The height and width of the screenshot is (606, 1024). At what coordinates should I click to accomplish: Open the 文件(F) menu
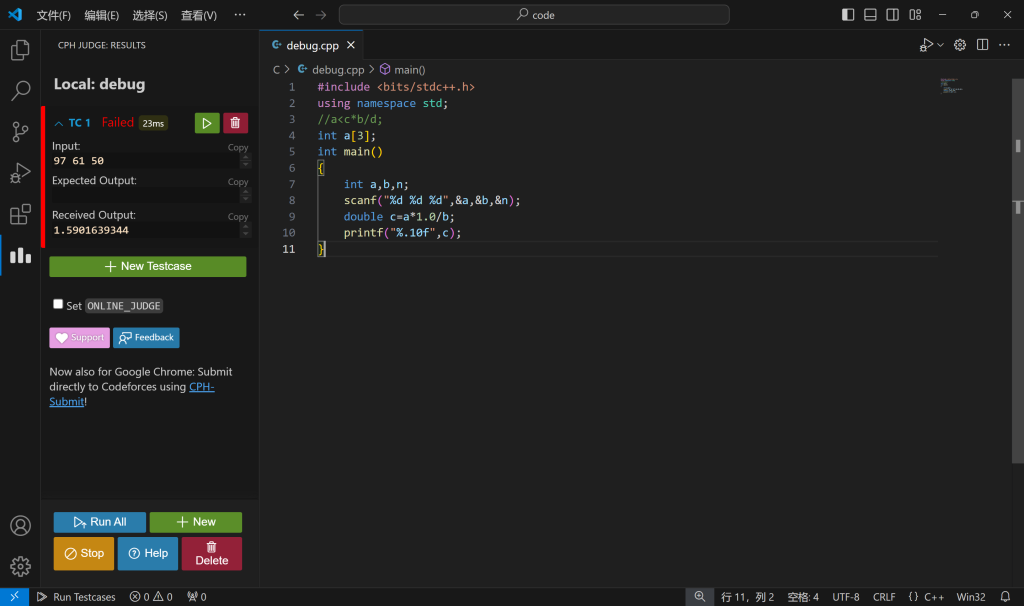[x=54, y=15]
